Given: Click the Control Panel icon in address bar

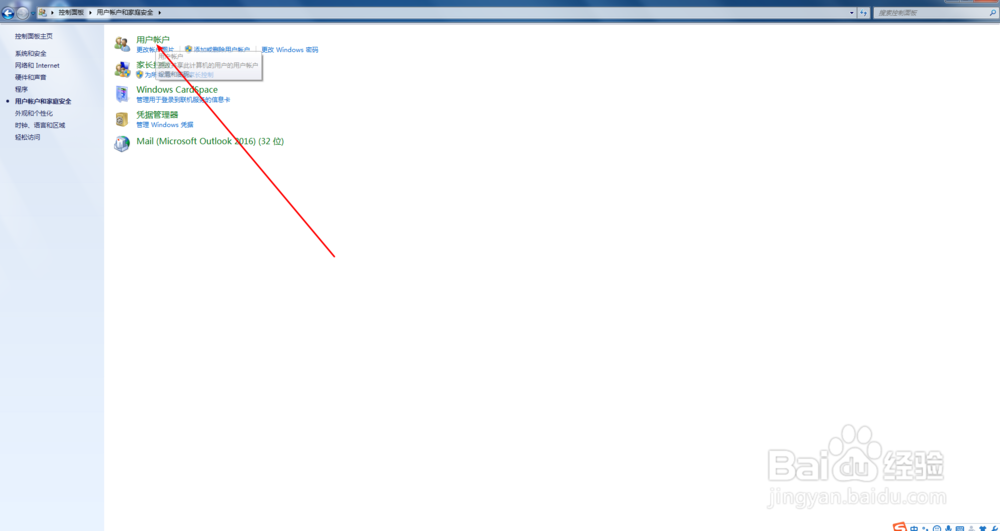Looking at the screenshot, I should [x=42, y=12].
